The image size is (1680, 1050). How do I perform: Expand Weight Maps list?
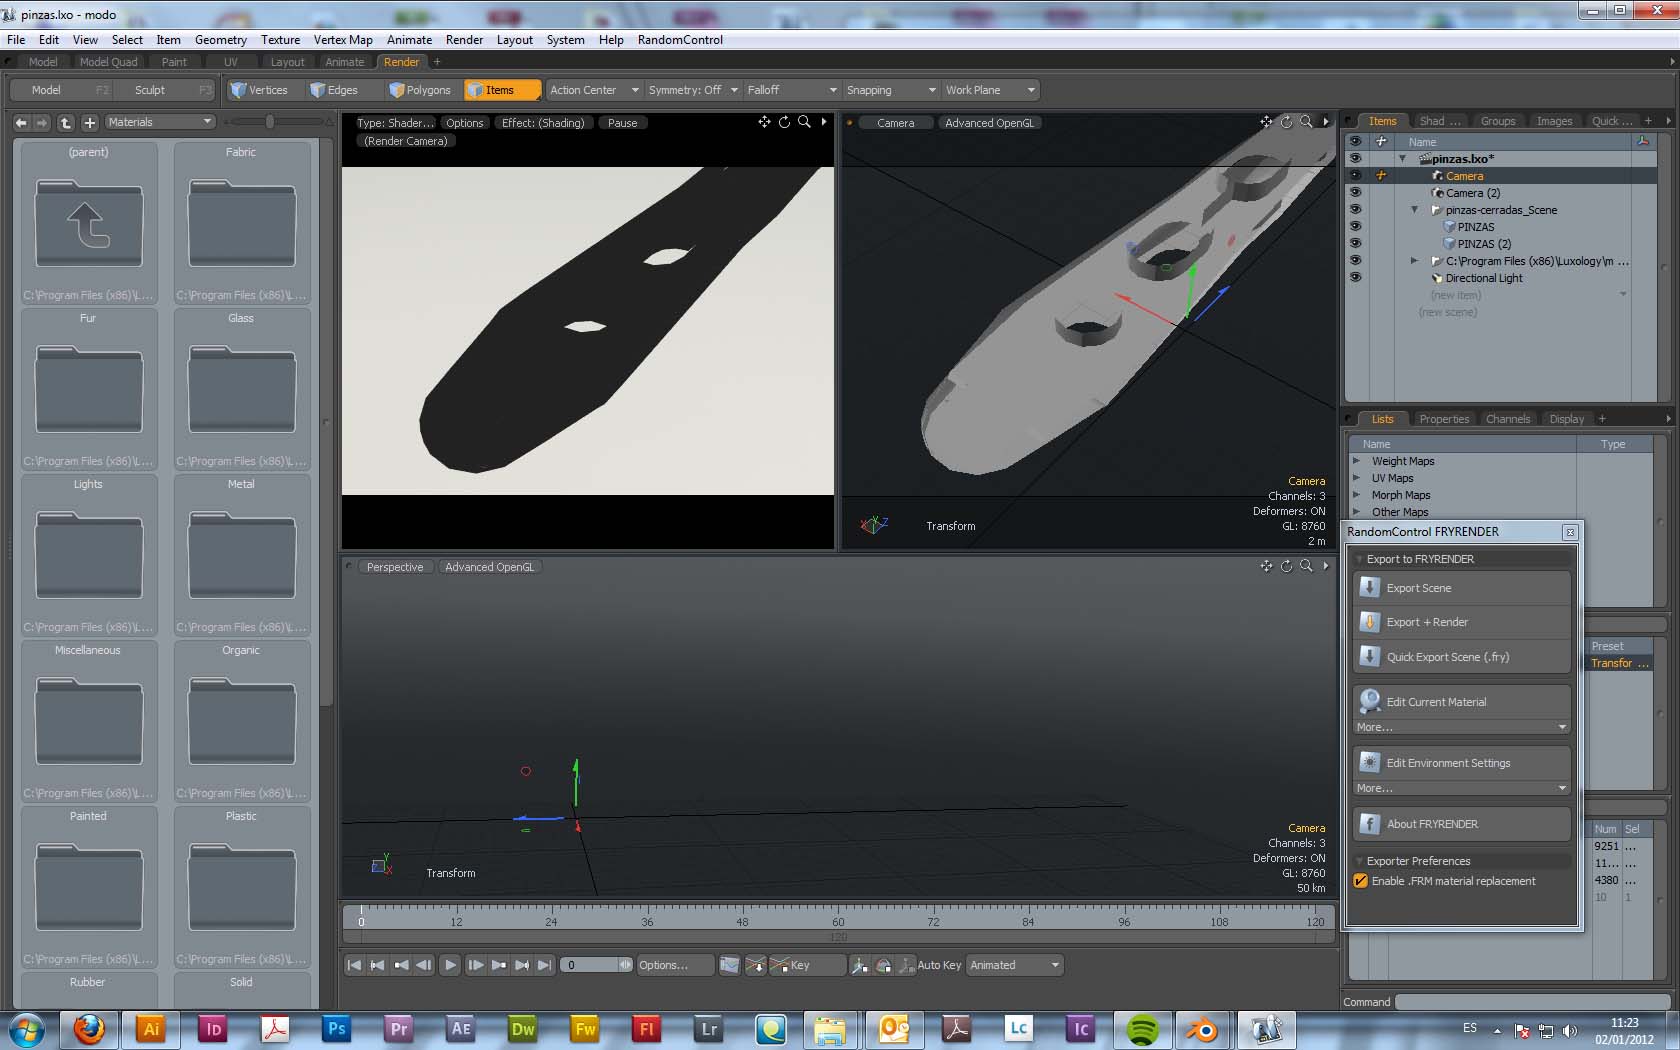pyautogui.click(x=1357, y=461)
